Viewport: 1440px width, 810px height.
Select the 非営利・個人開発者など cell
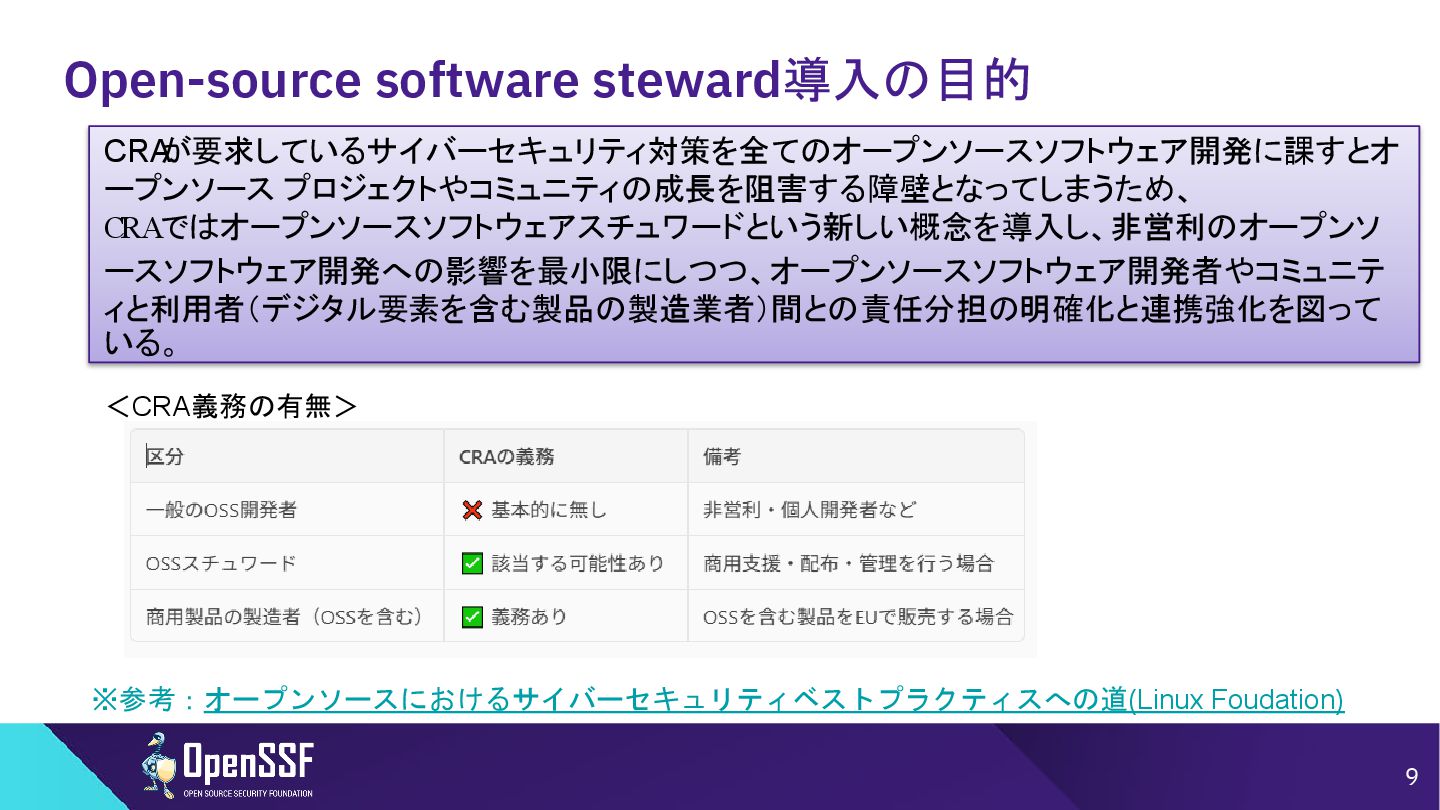[x=856, y=510]
